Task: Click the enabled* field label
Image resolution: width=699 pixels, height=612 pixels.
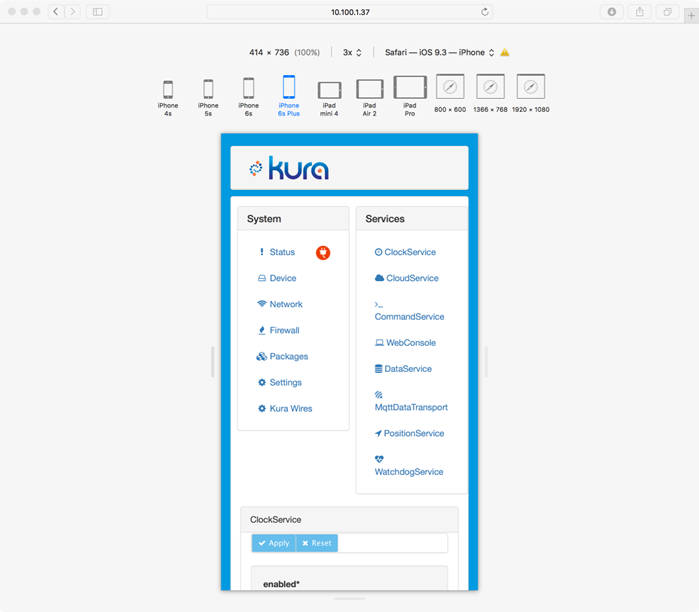Action: pos(281,584)
